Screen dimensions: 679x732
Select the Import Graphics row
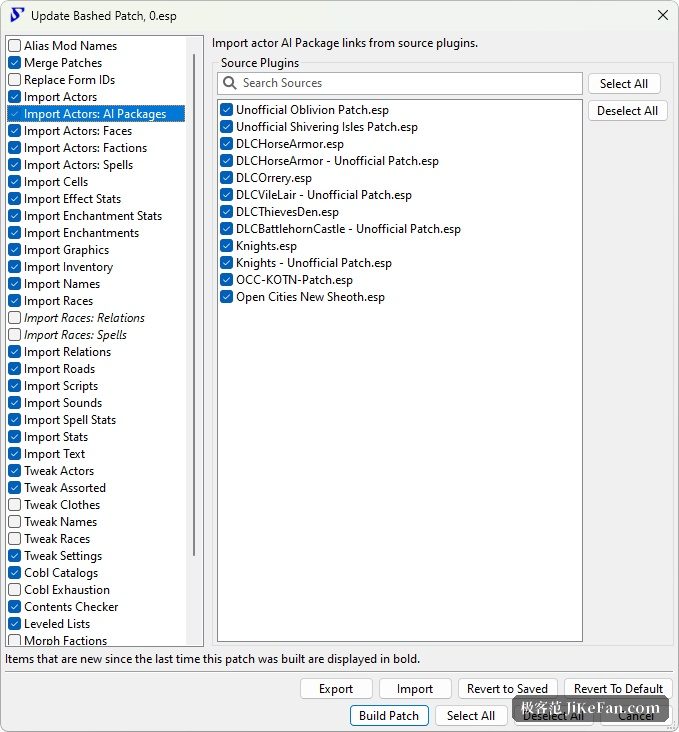point(96,250)
